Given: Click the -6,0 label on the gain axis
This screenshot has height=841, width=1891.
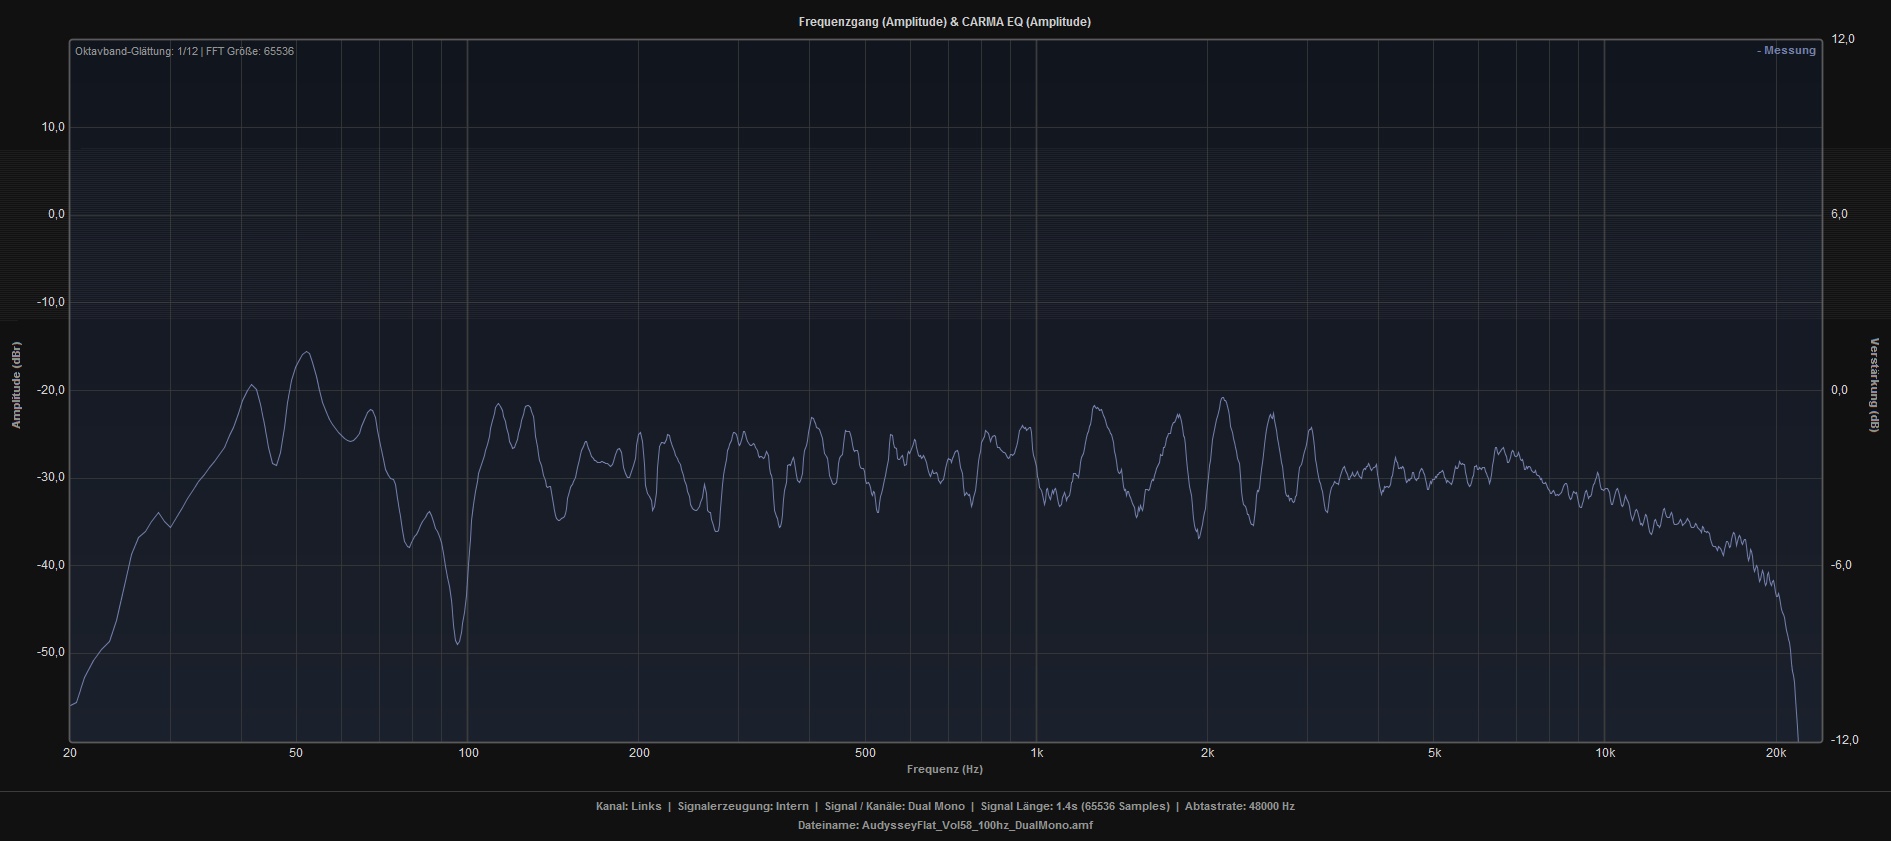Looking at the screenshot, I should tap(1841, 565).
